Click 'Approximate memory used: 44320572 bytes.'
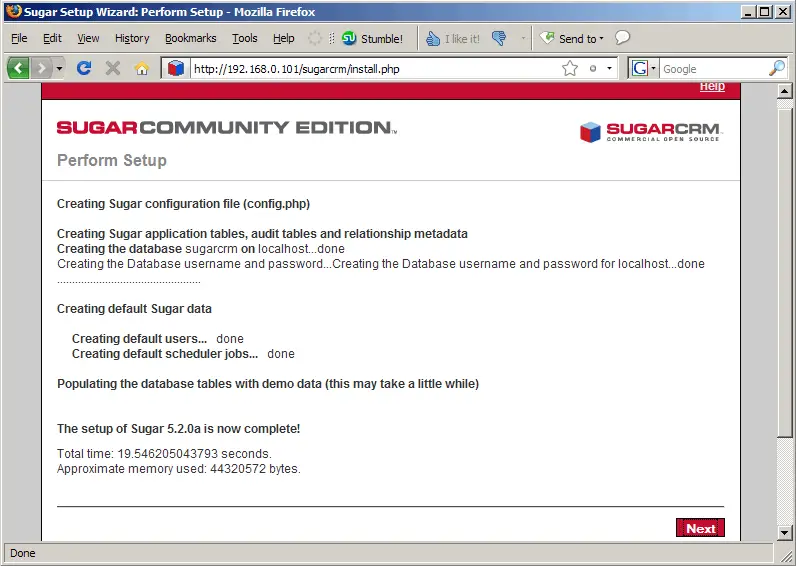Image resolution: width=796 pixels, height=566 pixels. [x=179, y=469]
